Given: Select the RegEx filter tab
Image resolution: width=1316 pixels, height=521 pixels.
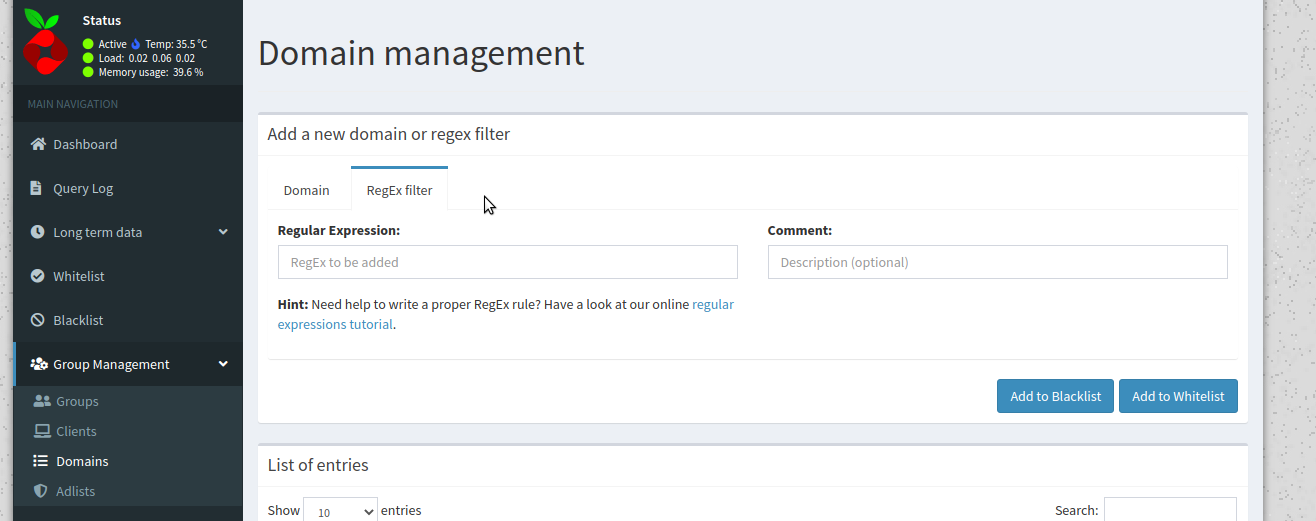Looking at the screenshot, I should (399, 190).
